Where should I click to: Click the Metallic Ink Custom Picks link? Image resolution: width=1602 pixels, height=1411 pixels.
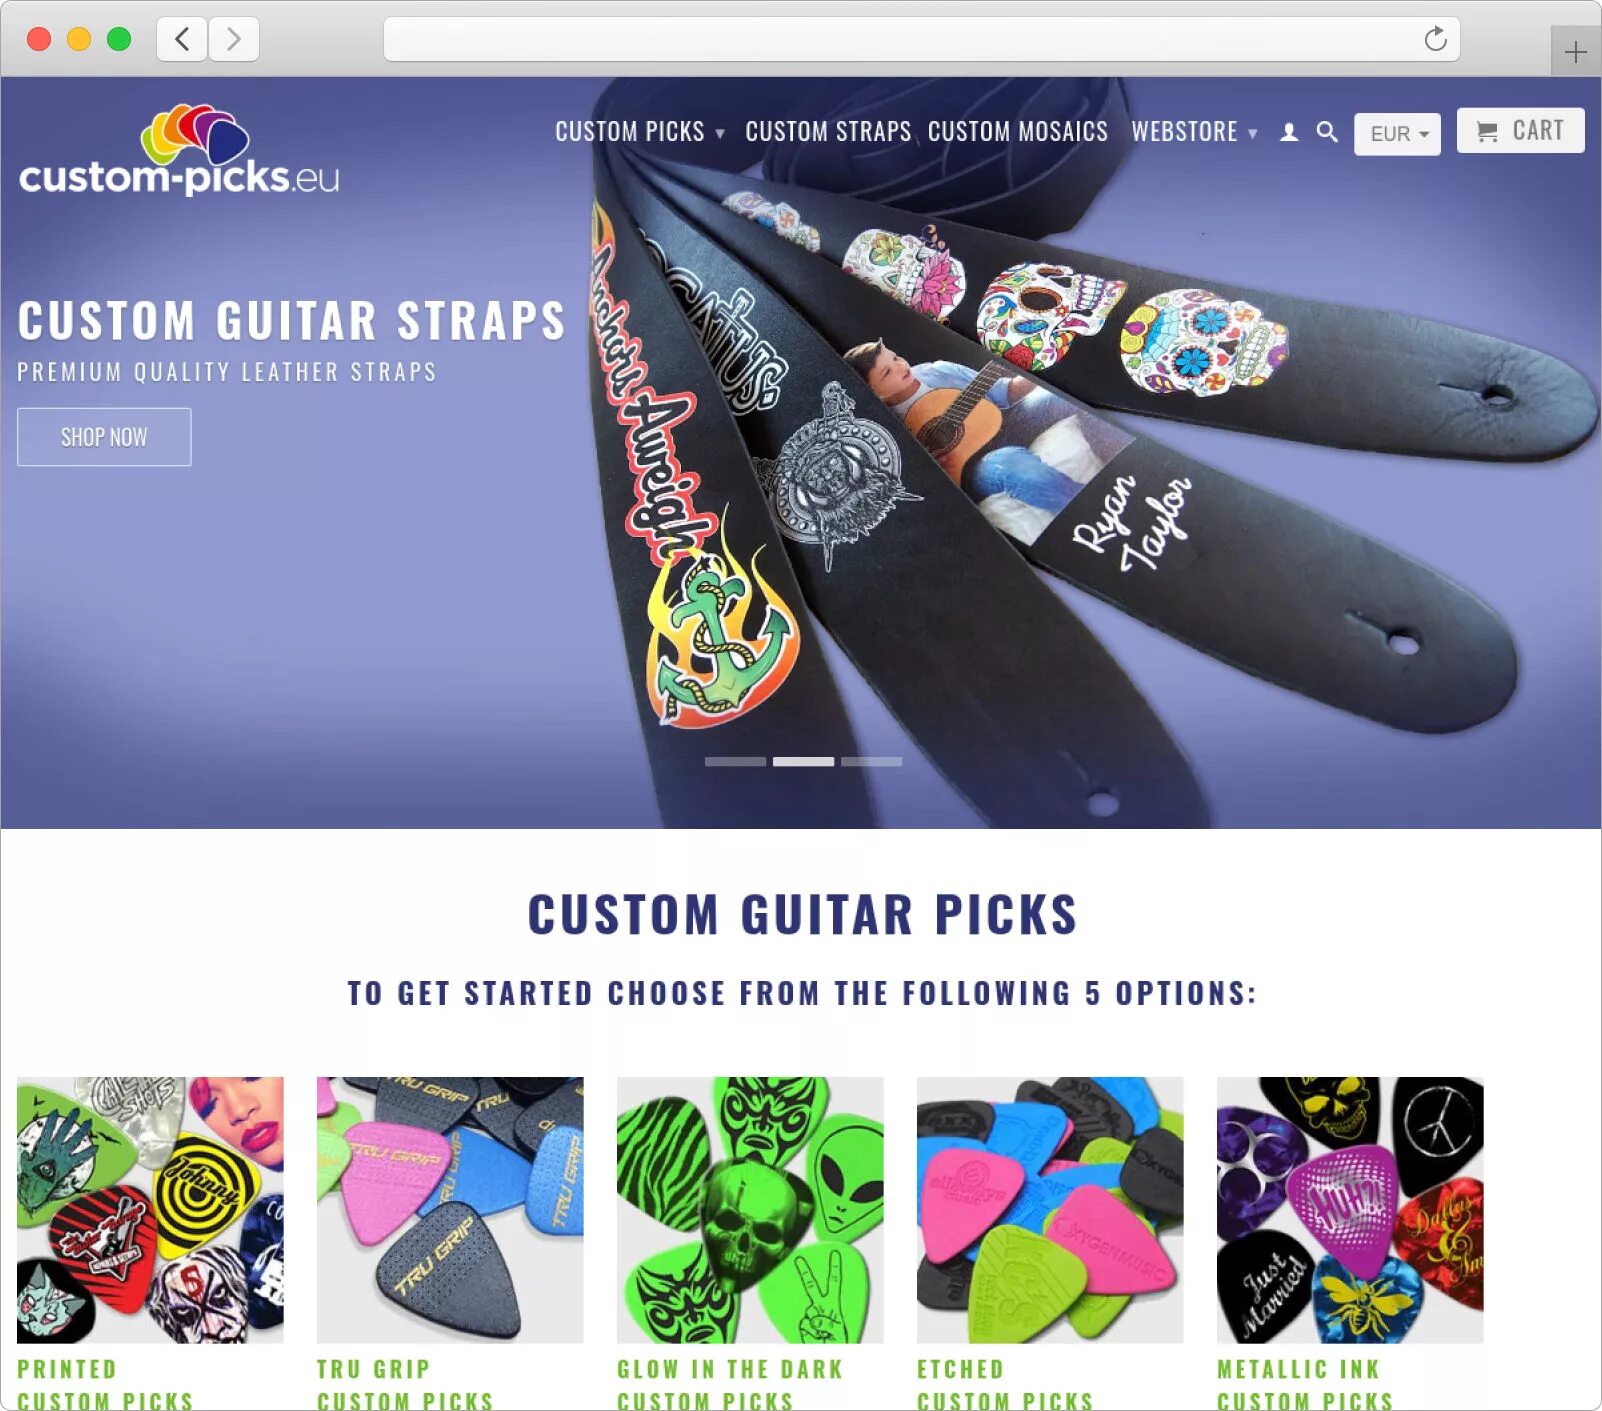[1305, 1385]
